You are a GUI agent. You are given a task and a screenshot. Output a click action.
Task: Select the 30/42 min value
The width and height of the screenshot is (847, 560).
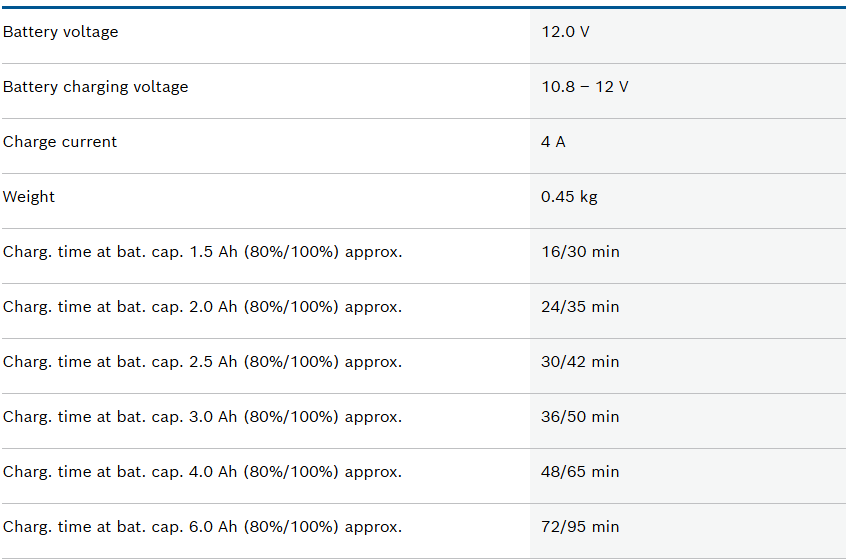[580, 362]
